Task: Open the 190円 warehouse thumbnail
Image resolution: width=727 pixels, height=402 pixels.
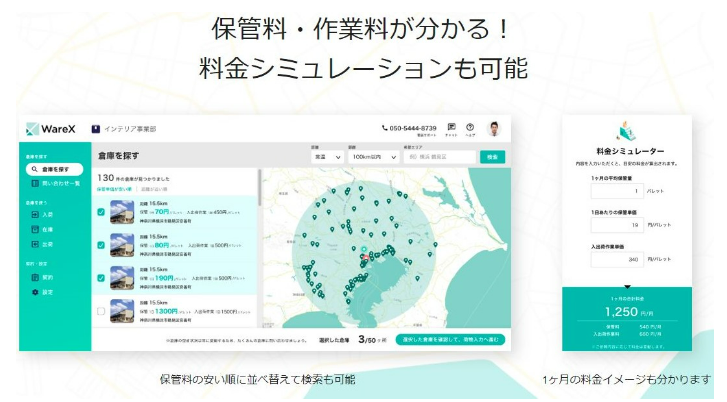Action: coord(122,278)
